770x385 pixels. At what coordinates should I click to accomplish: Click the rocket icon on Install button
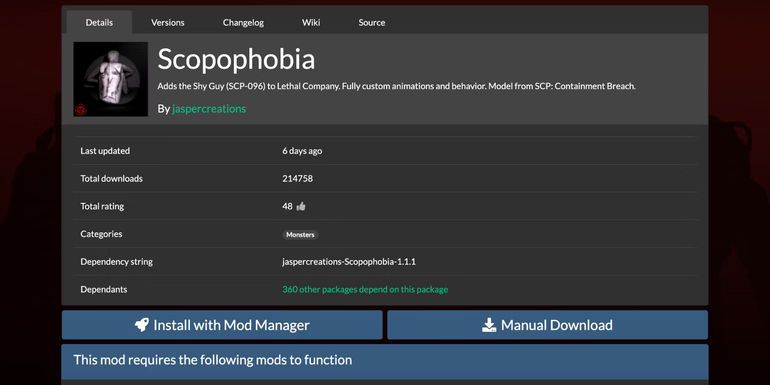[x=142, y=325]
